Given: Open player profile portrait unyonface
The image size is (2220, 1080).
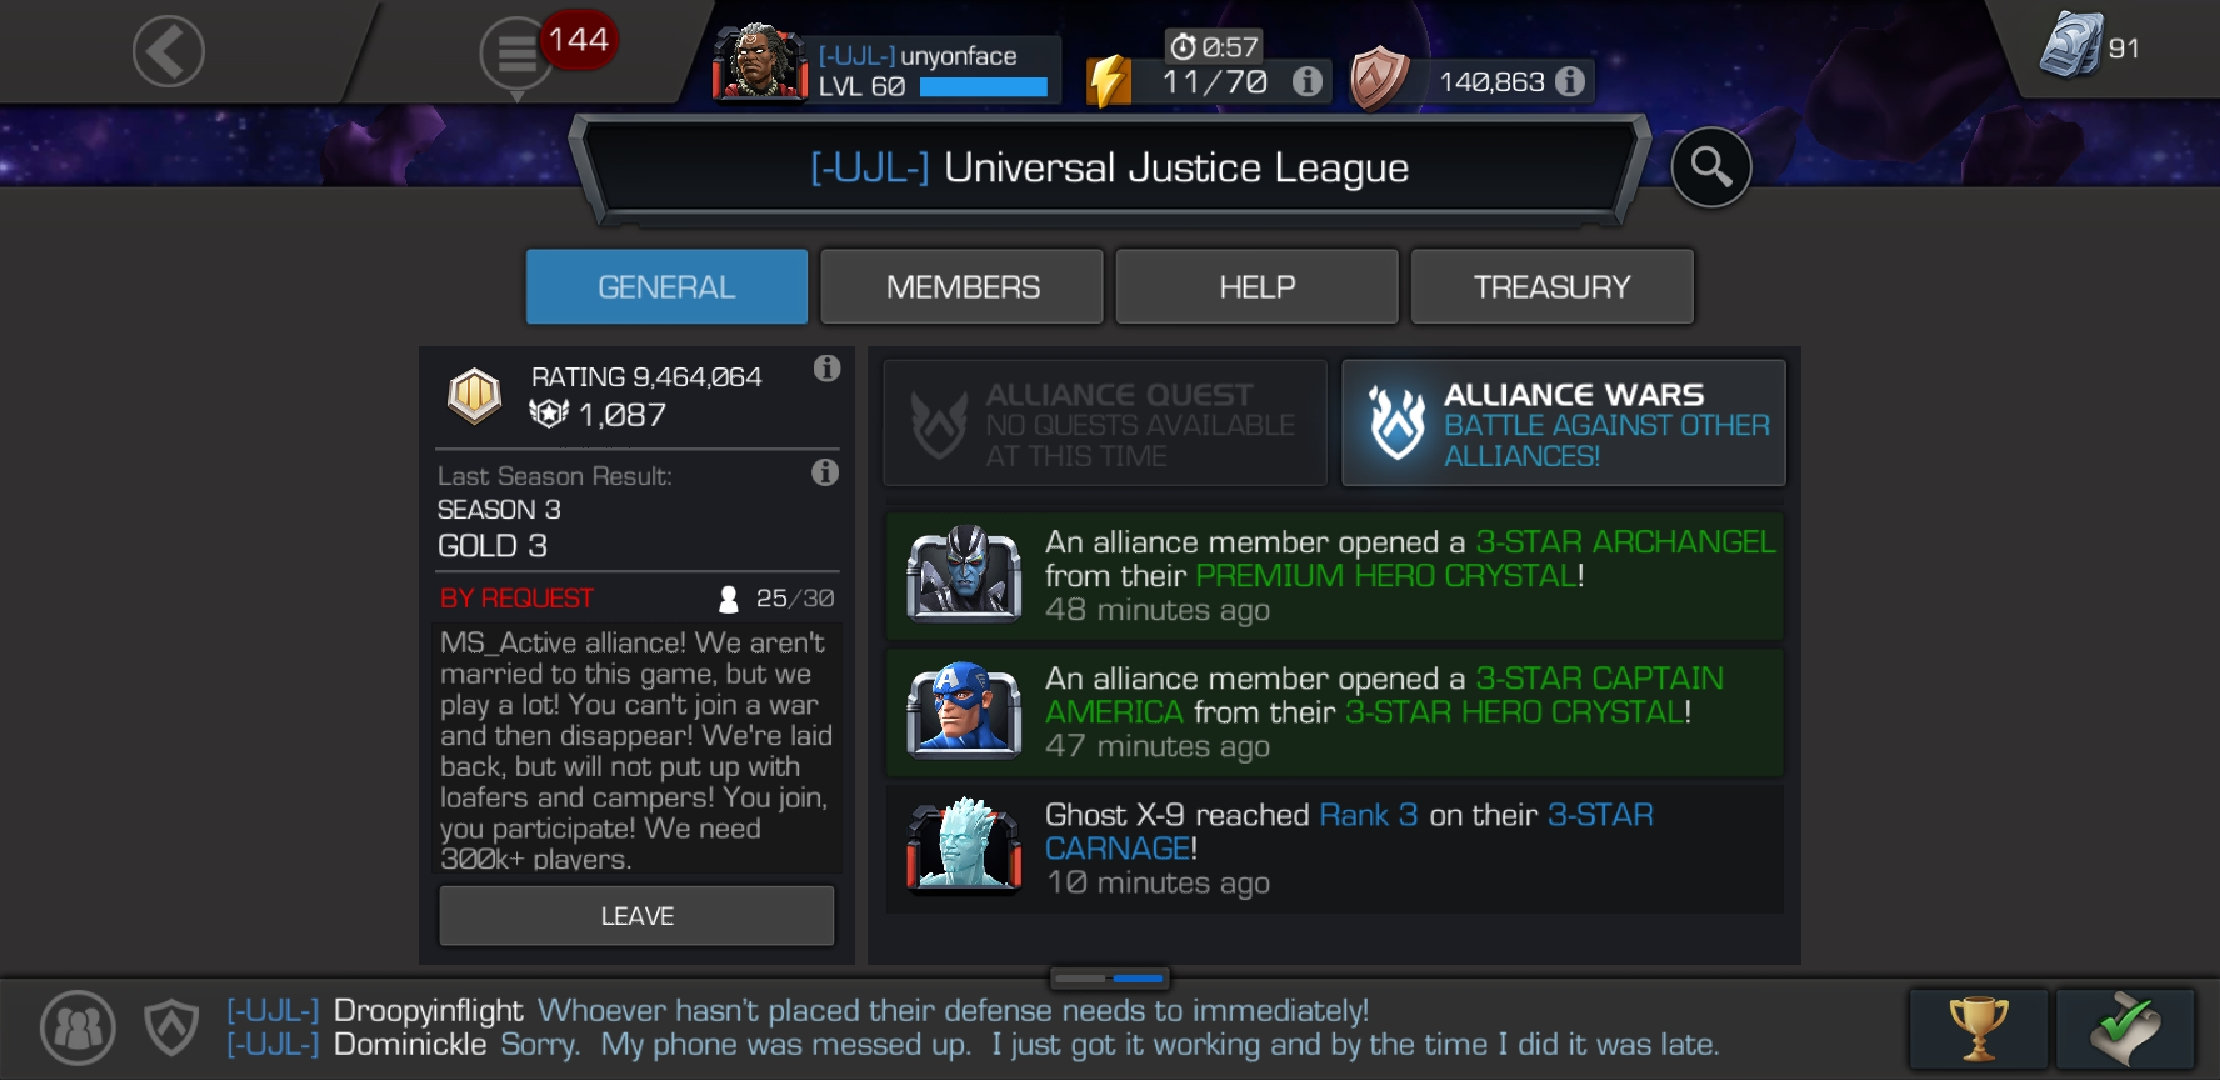Looking at the screenshot, I should click(x=760, y=62).
